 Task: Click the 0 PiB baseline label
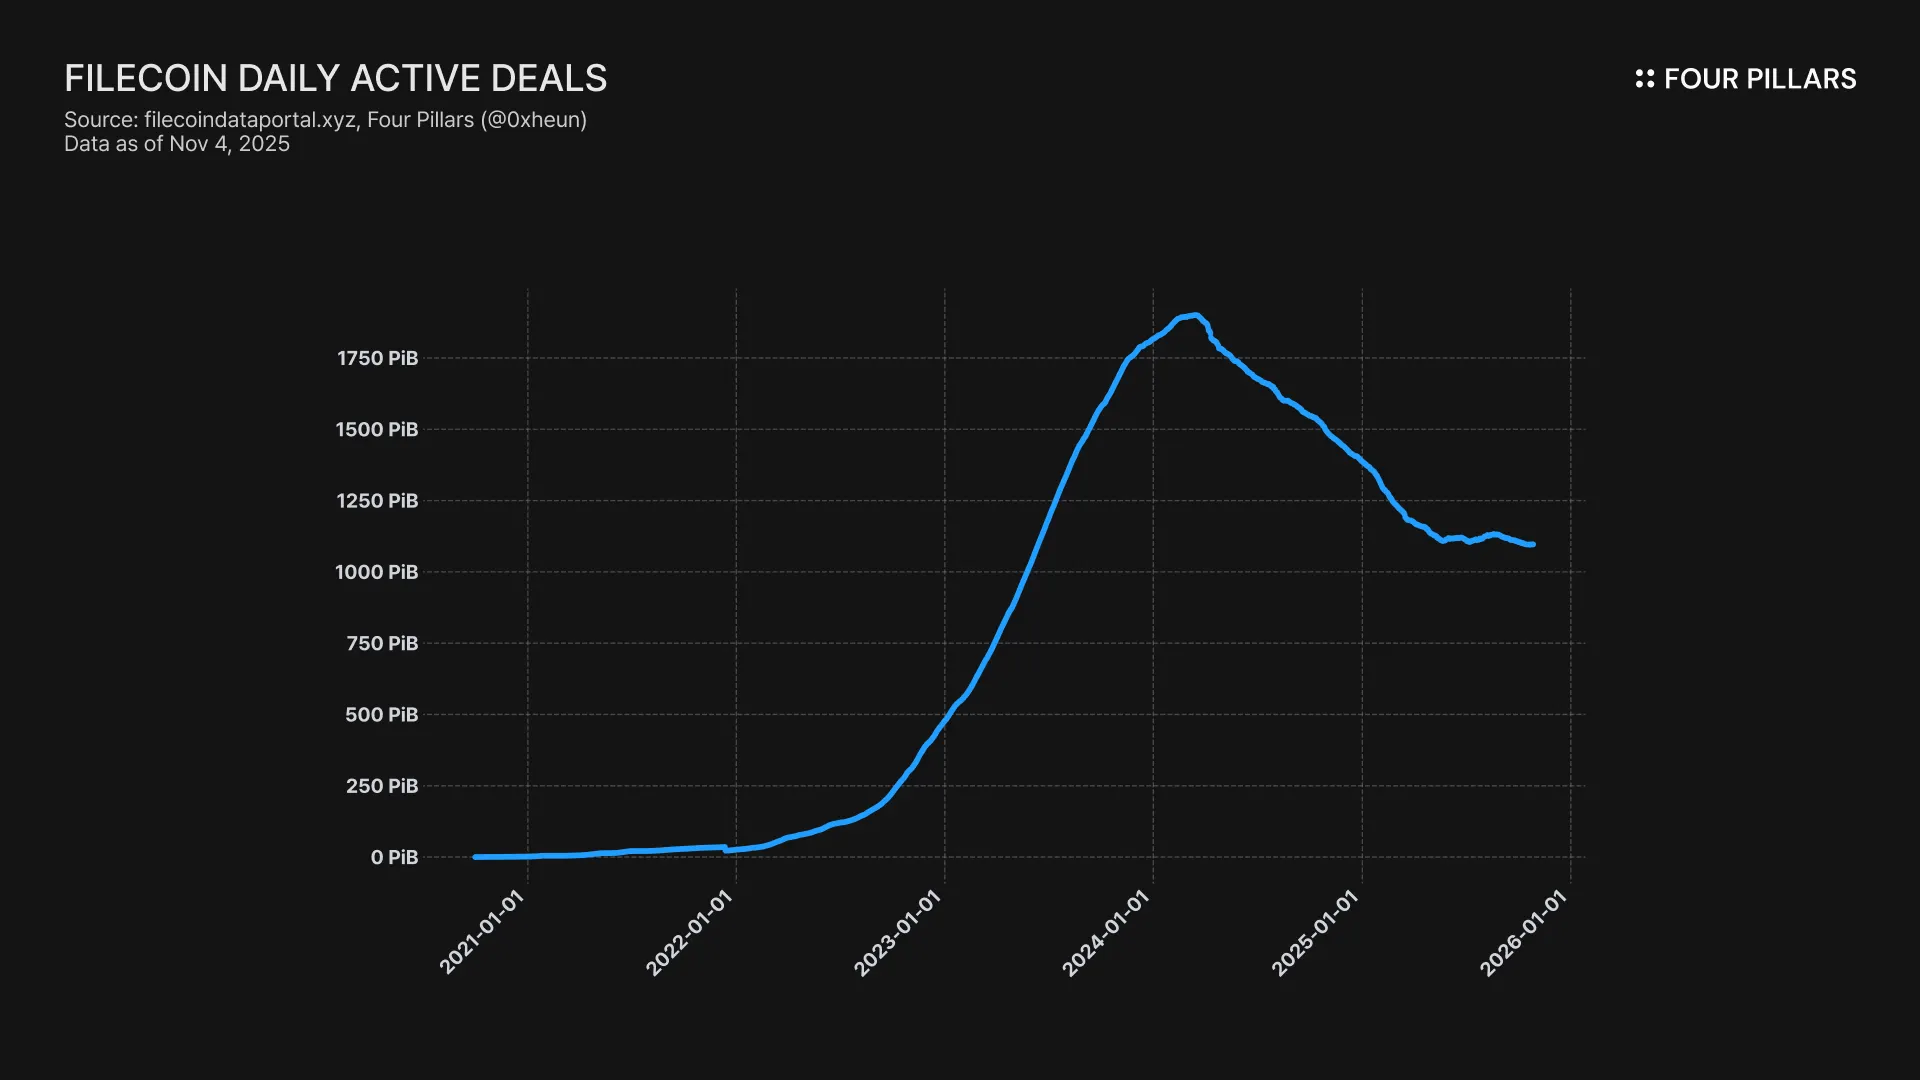394,857
